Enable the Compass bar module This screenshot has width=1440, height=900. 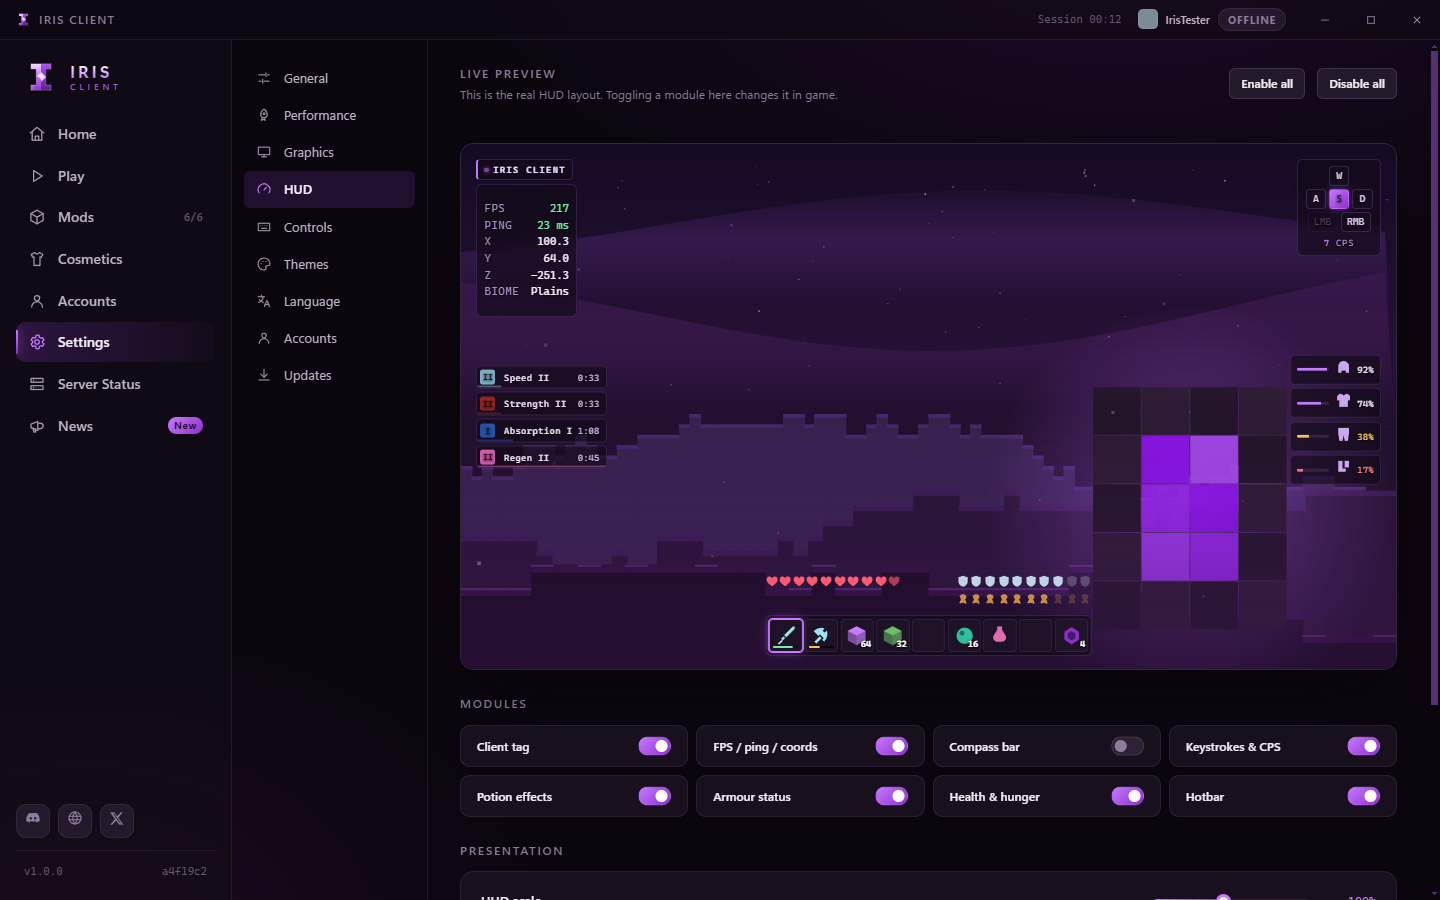coord(1128,746)
